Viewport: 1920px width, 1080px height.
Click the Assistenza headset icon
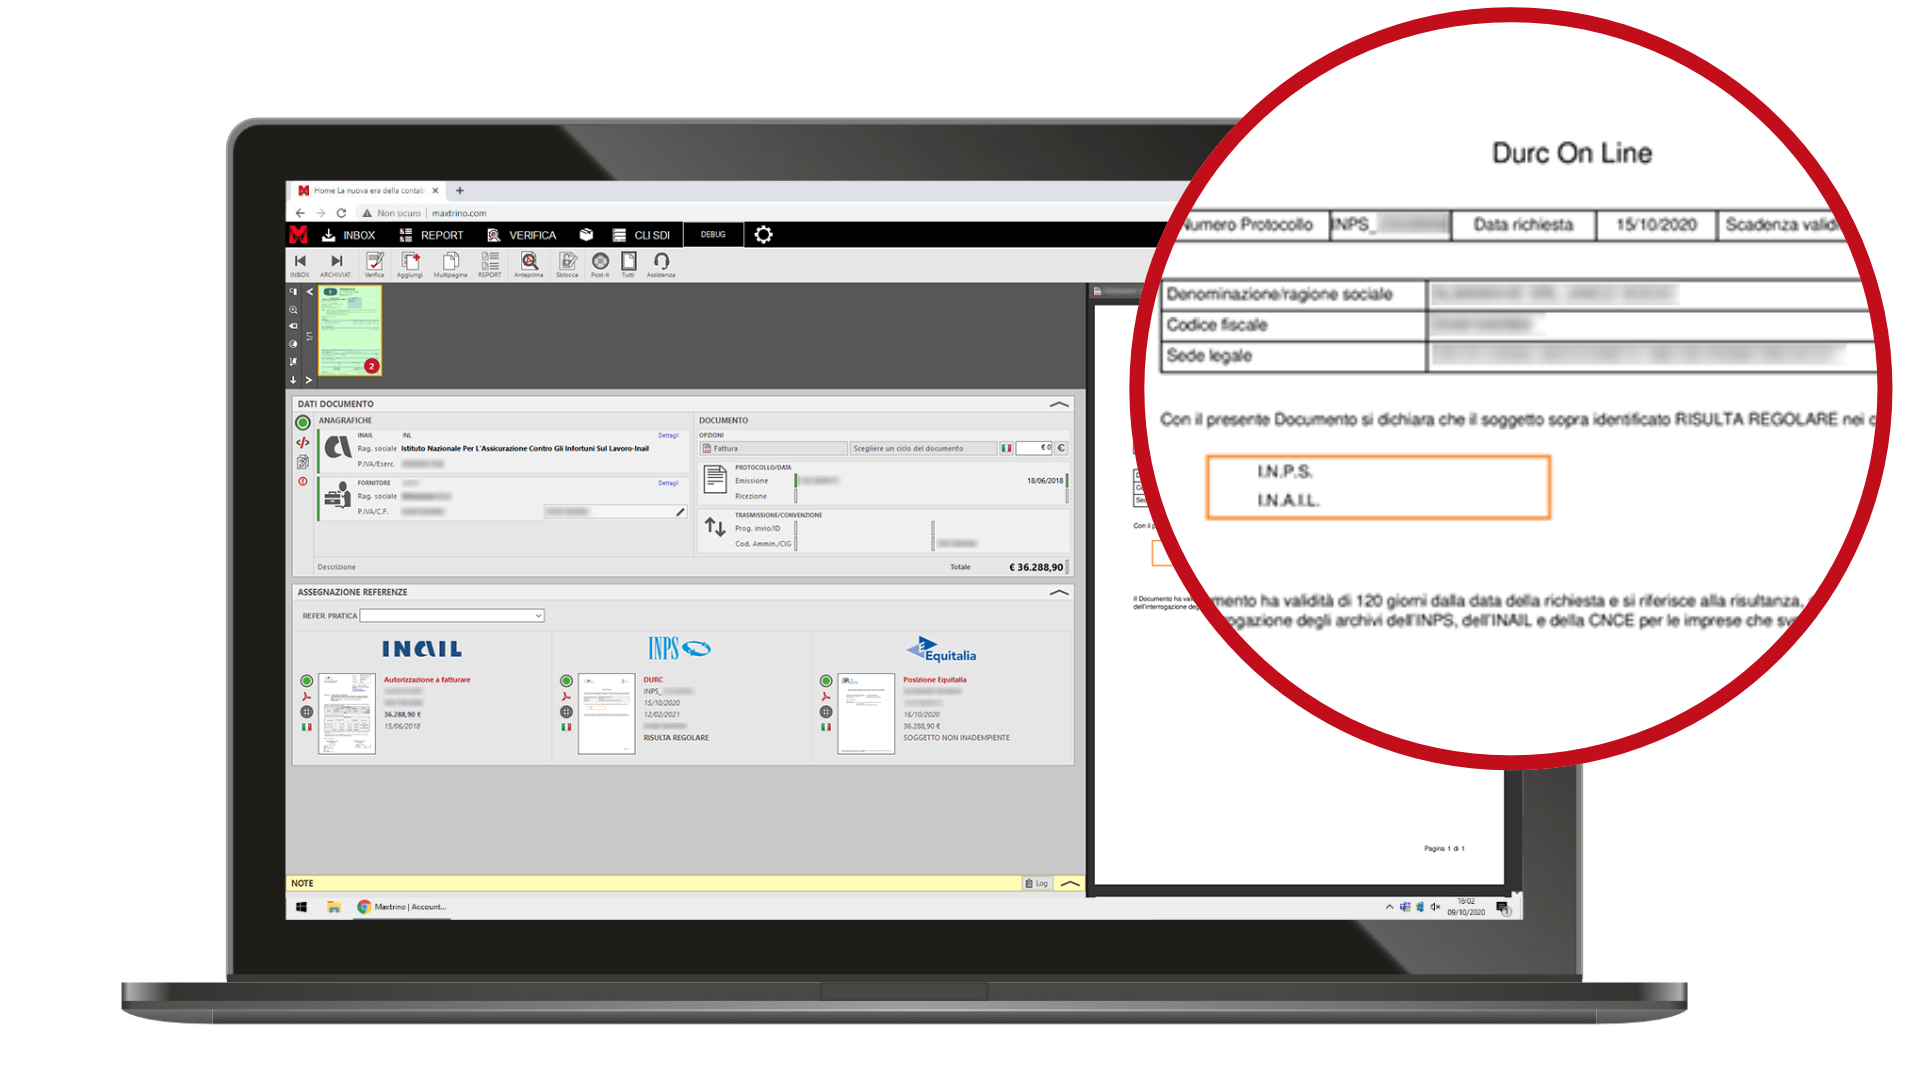coord(661,265)
